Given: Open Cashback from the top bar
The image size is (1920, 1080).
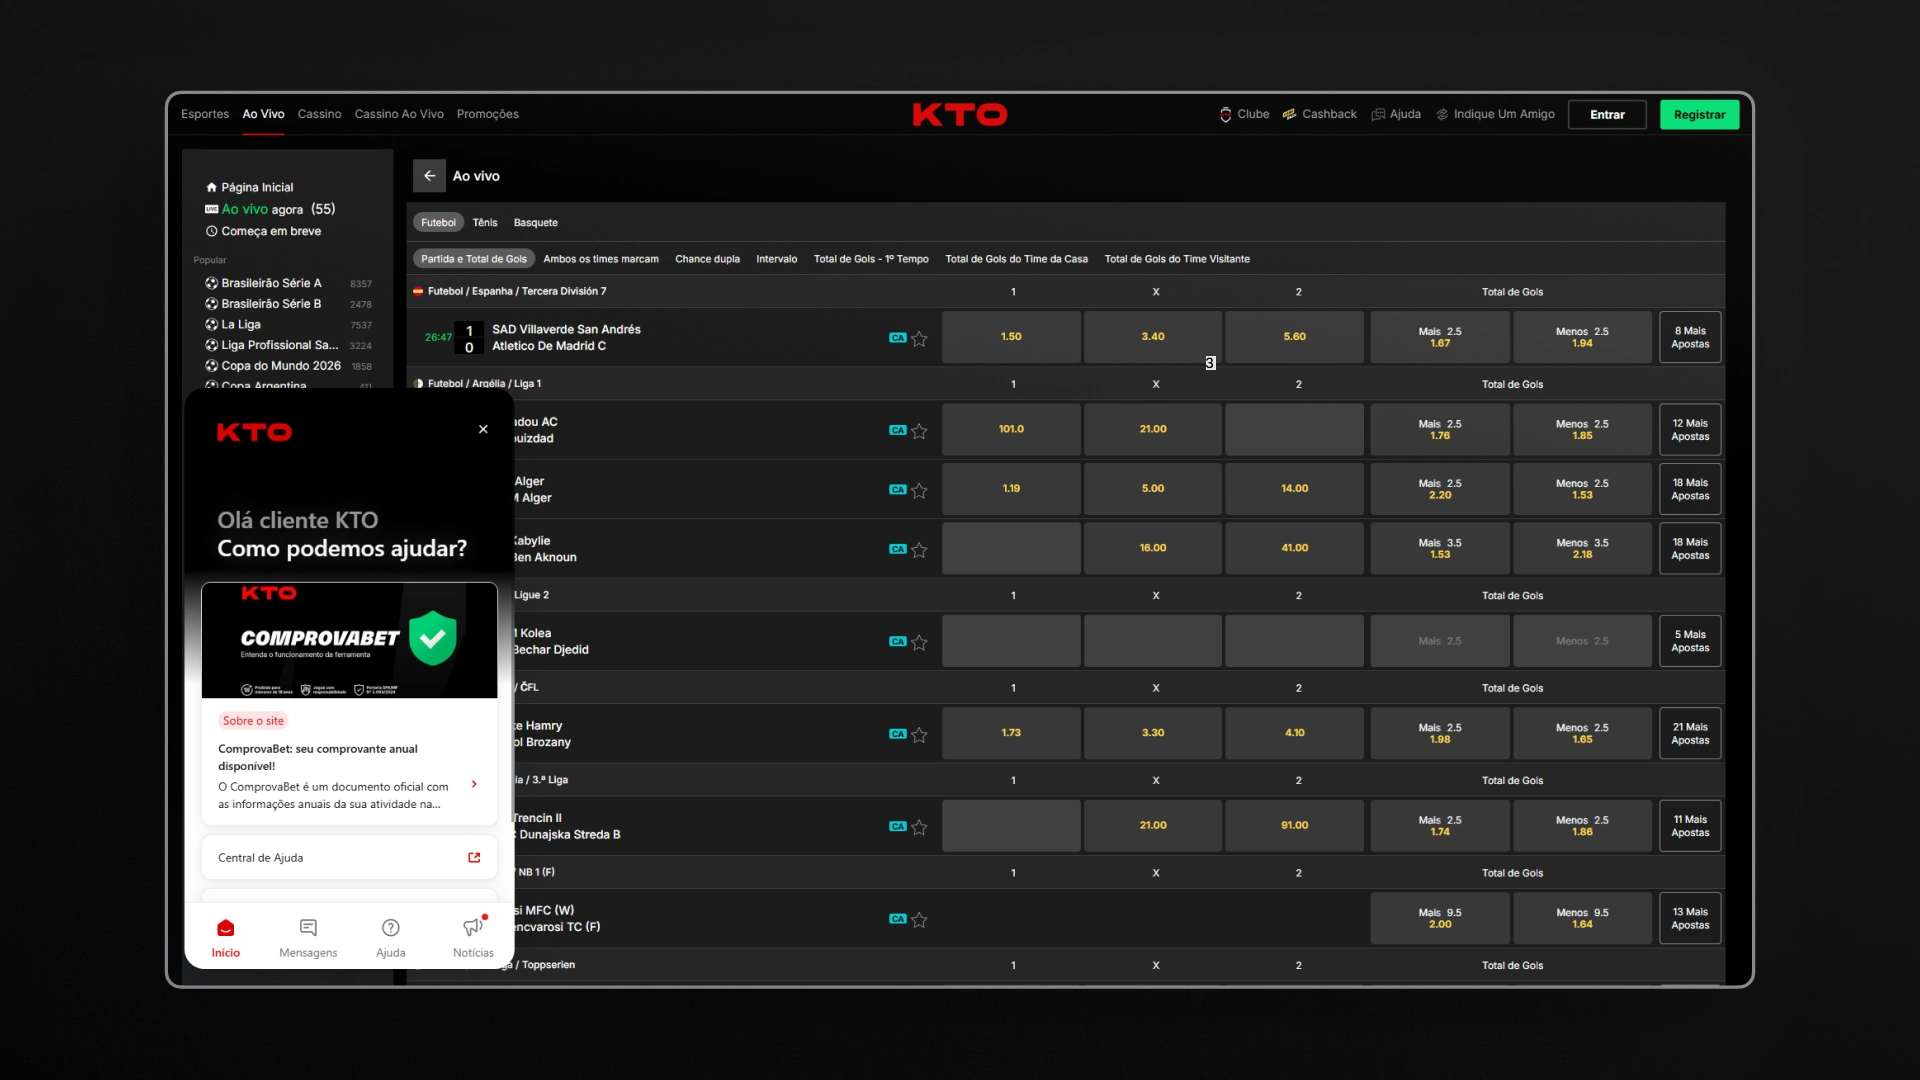Looking at the screenshot, I should (1320, 114).
